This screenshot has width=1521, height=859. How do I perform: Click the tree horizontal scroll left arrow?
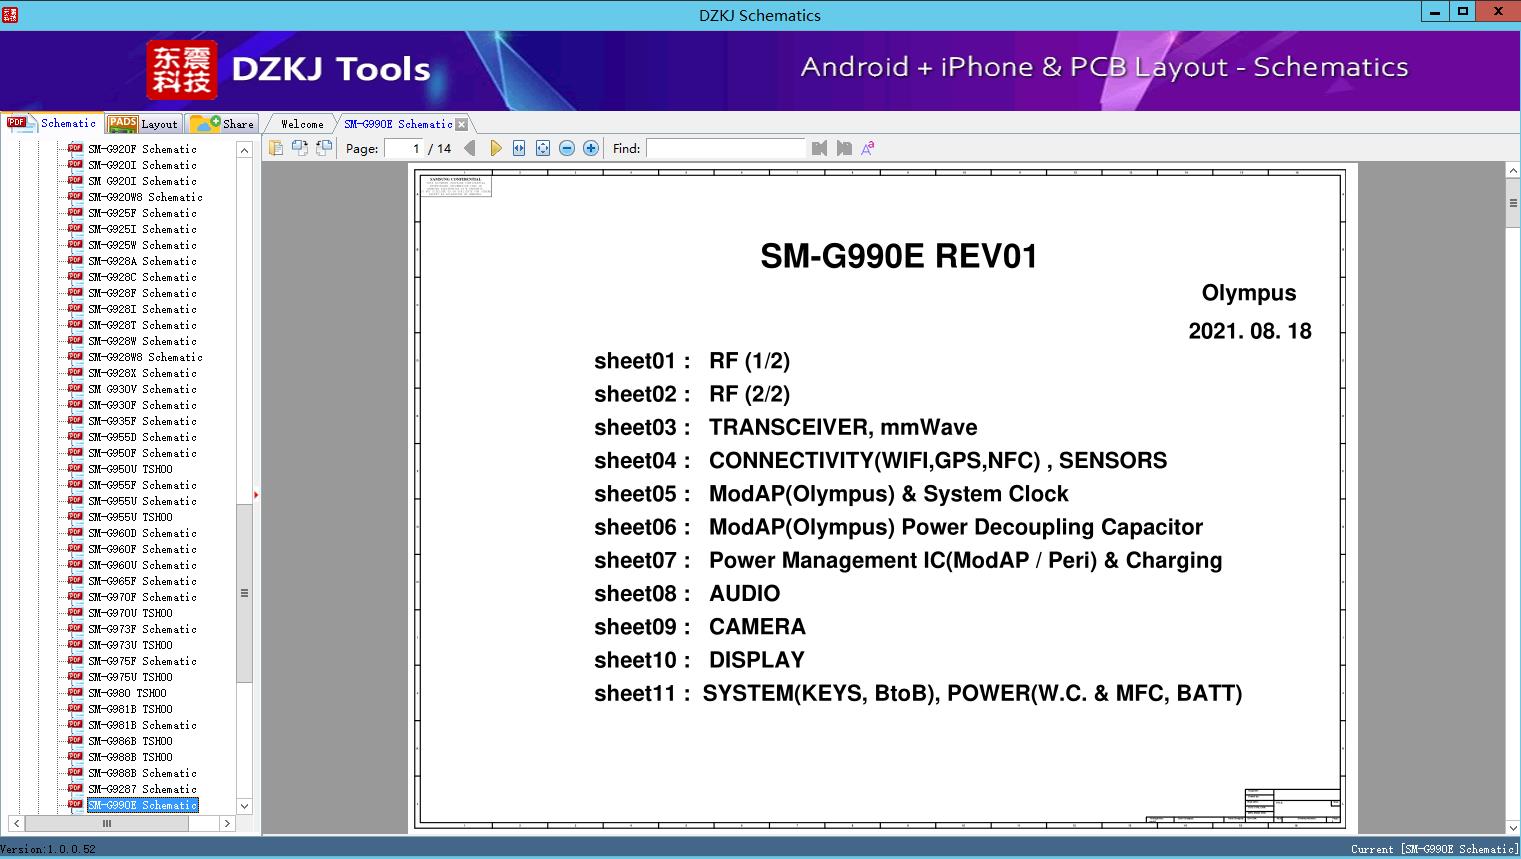click(x=16, y=824)
